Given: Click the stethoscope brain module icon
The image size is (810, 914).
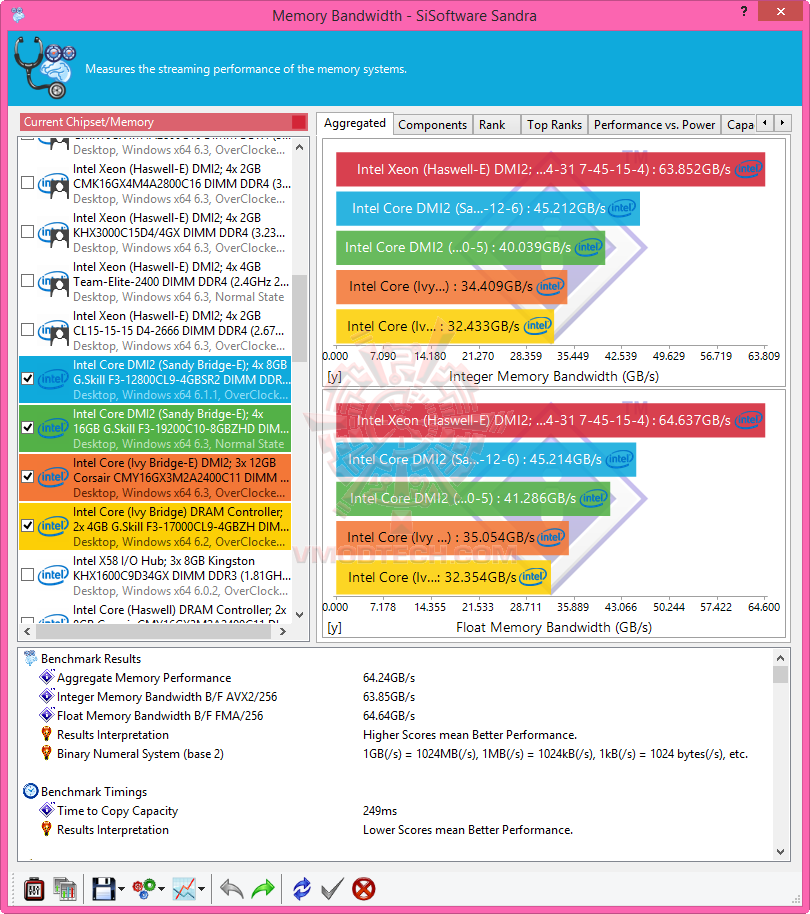Looking at the screenshot, I should [x=45, y=68].
